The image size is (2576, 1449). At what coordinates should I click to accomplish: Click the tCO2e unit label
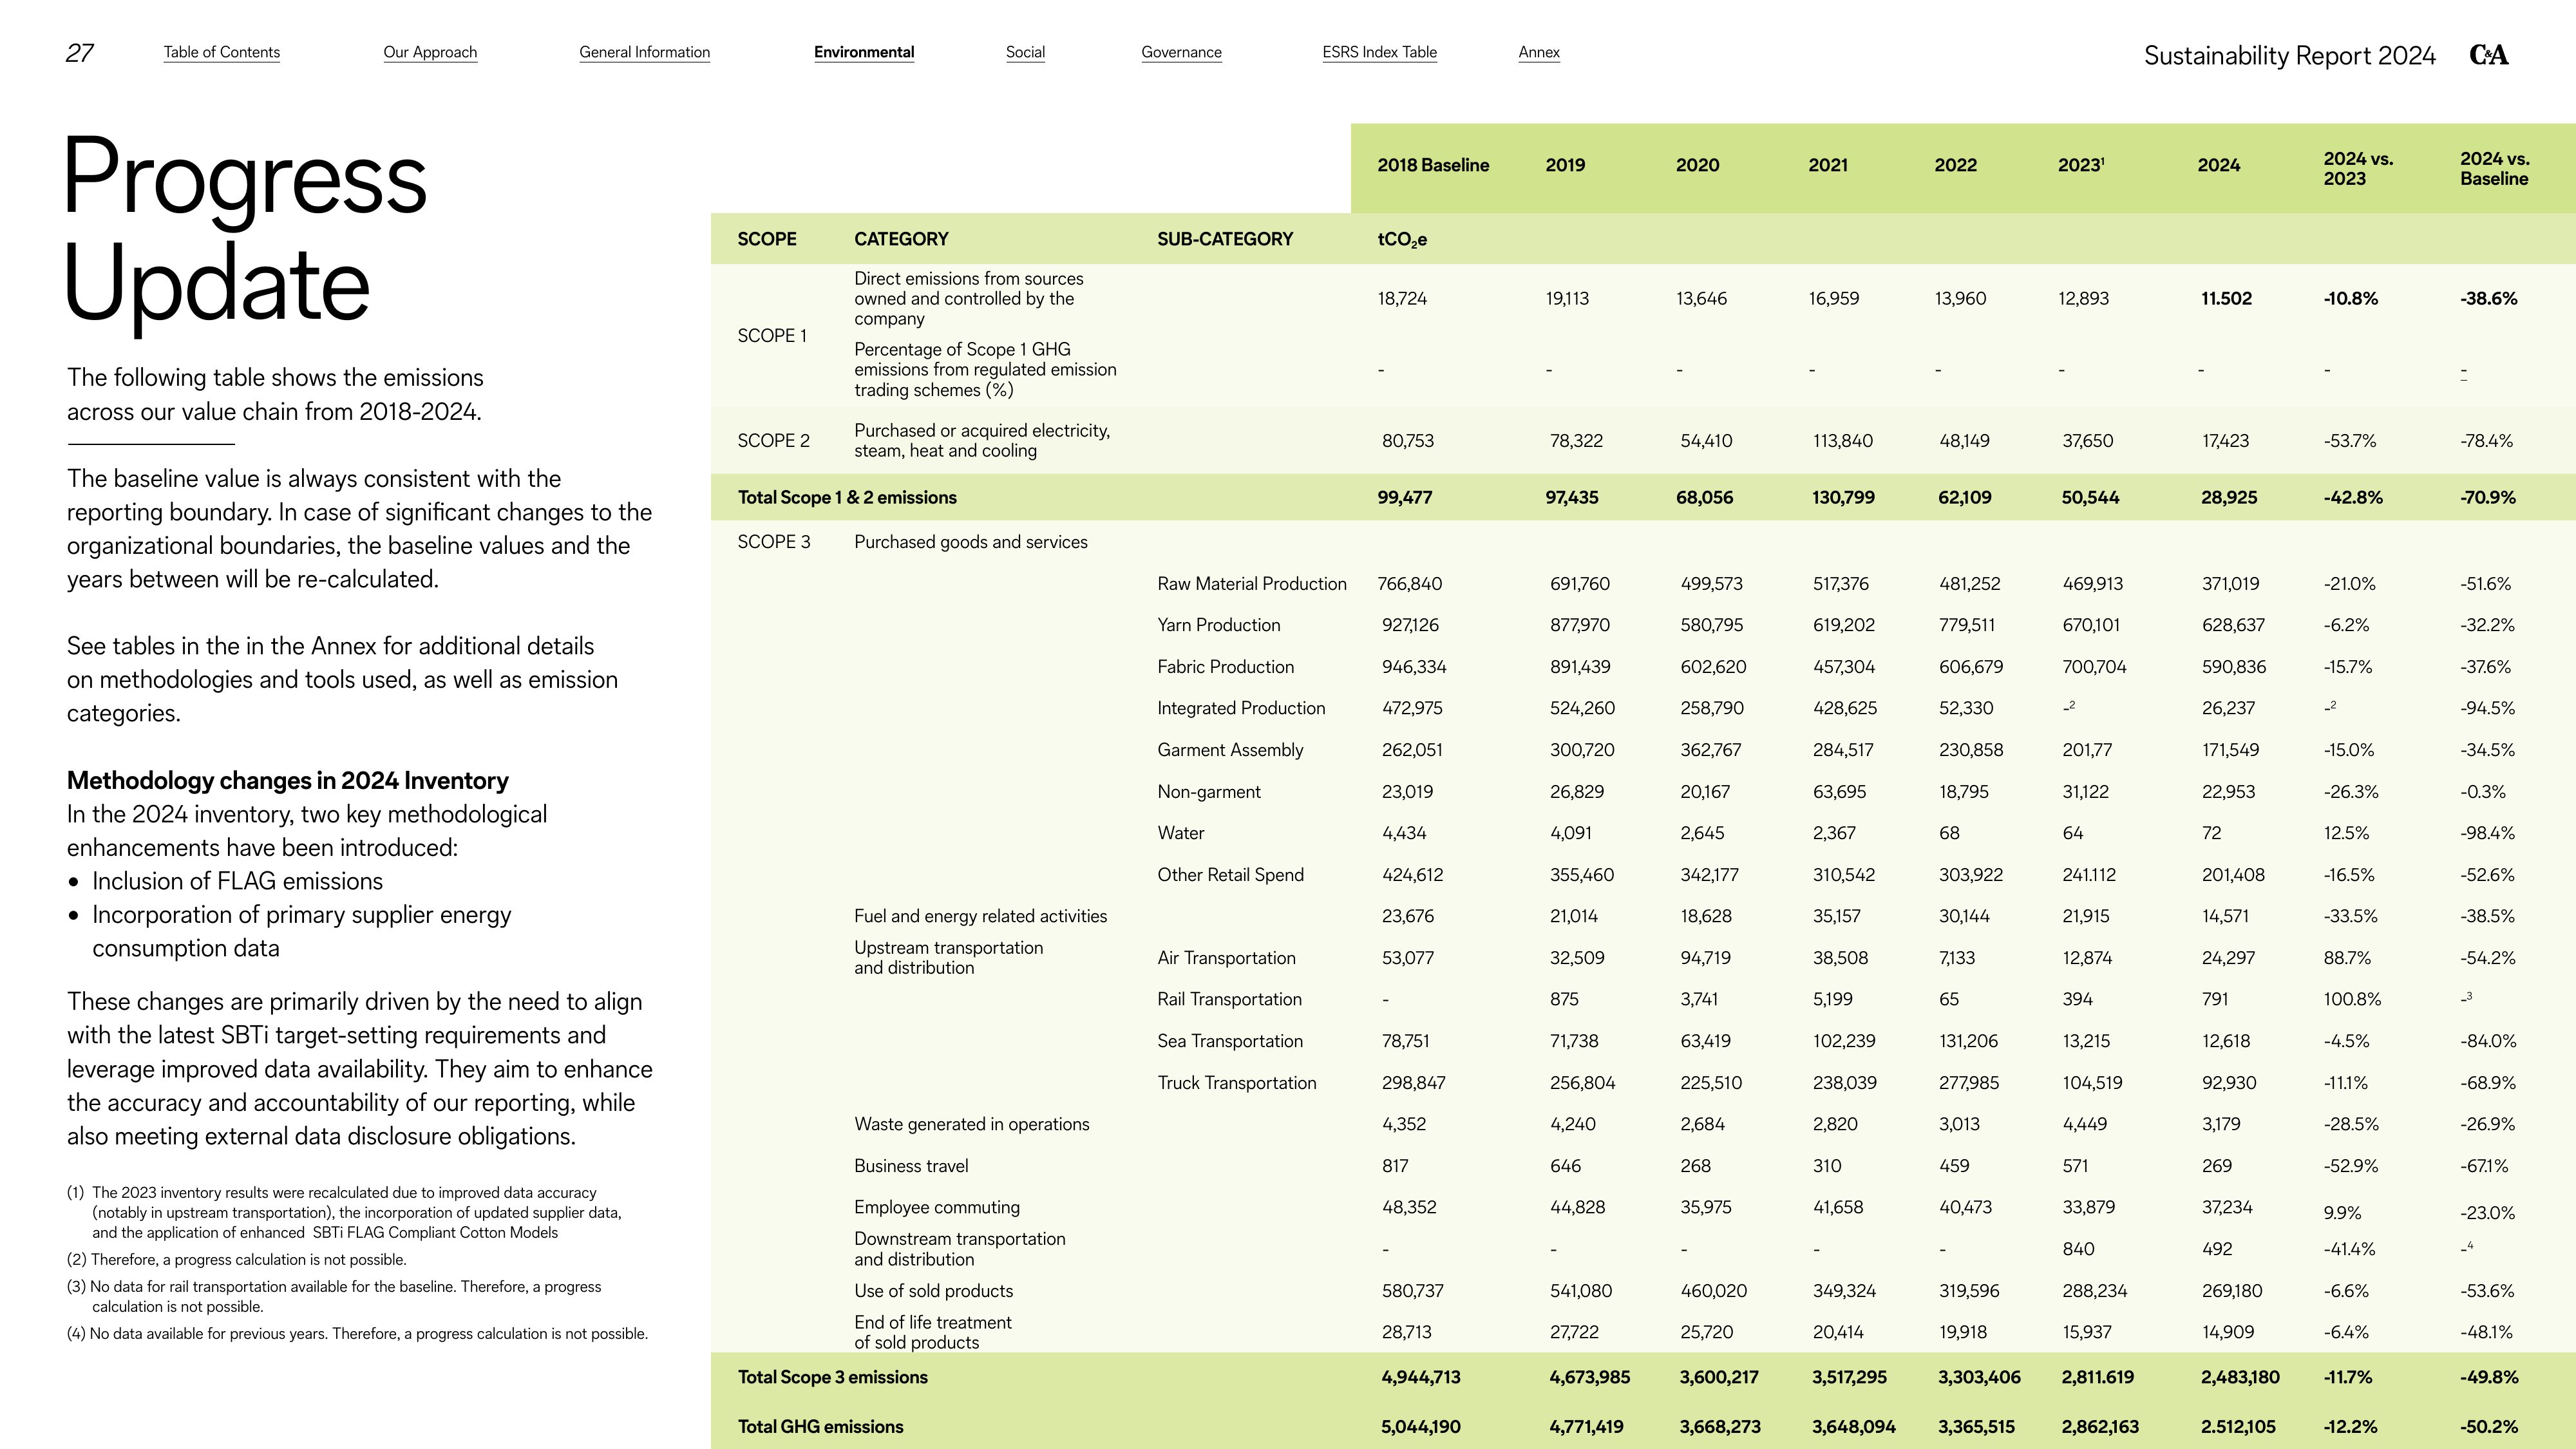click(x=1402, y=240)
